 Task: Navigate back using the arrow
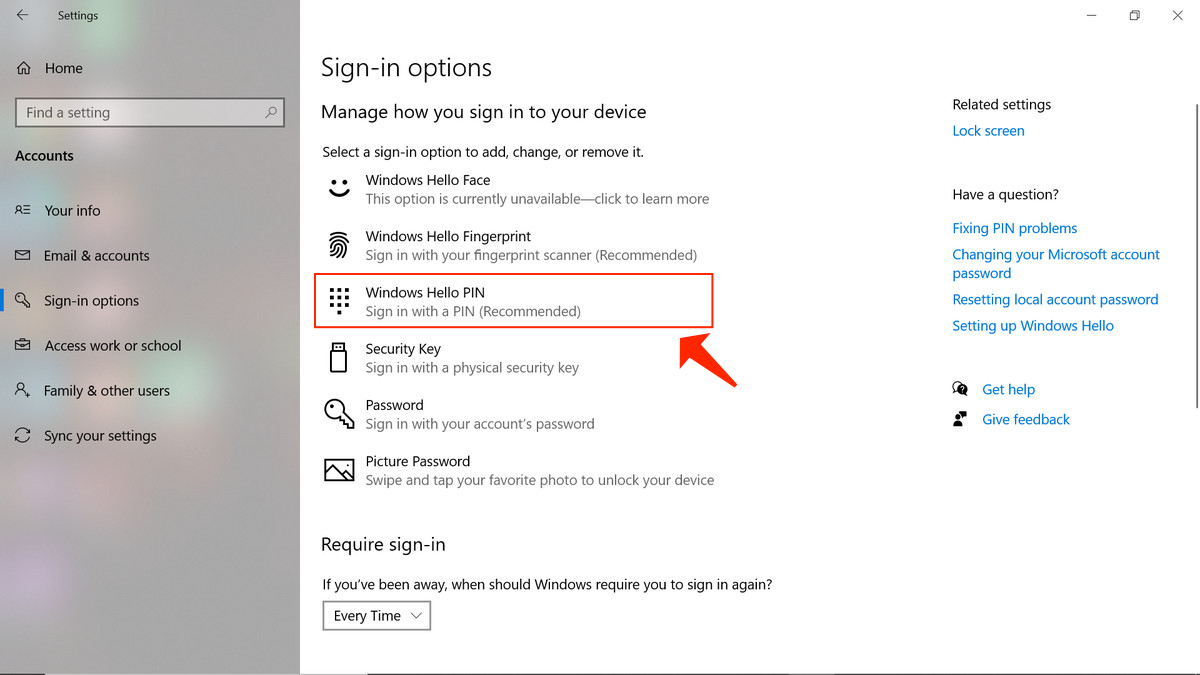point(22,15)
